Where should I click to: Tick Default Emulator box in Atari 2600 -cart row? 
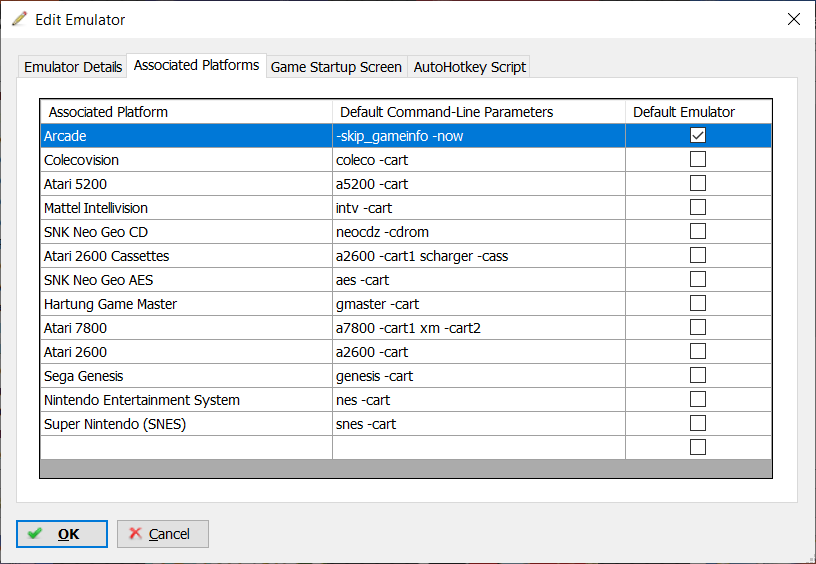click(698, 351)
